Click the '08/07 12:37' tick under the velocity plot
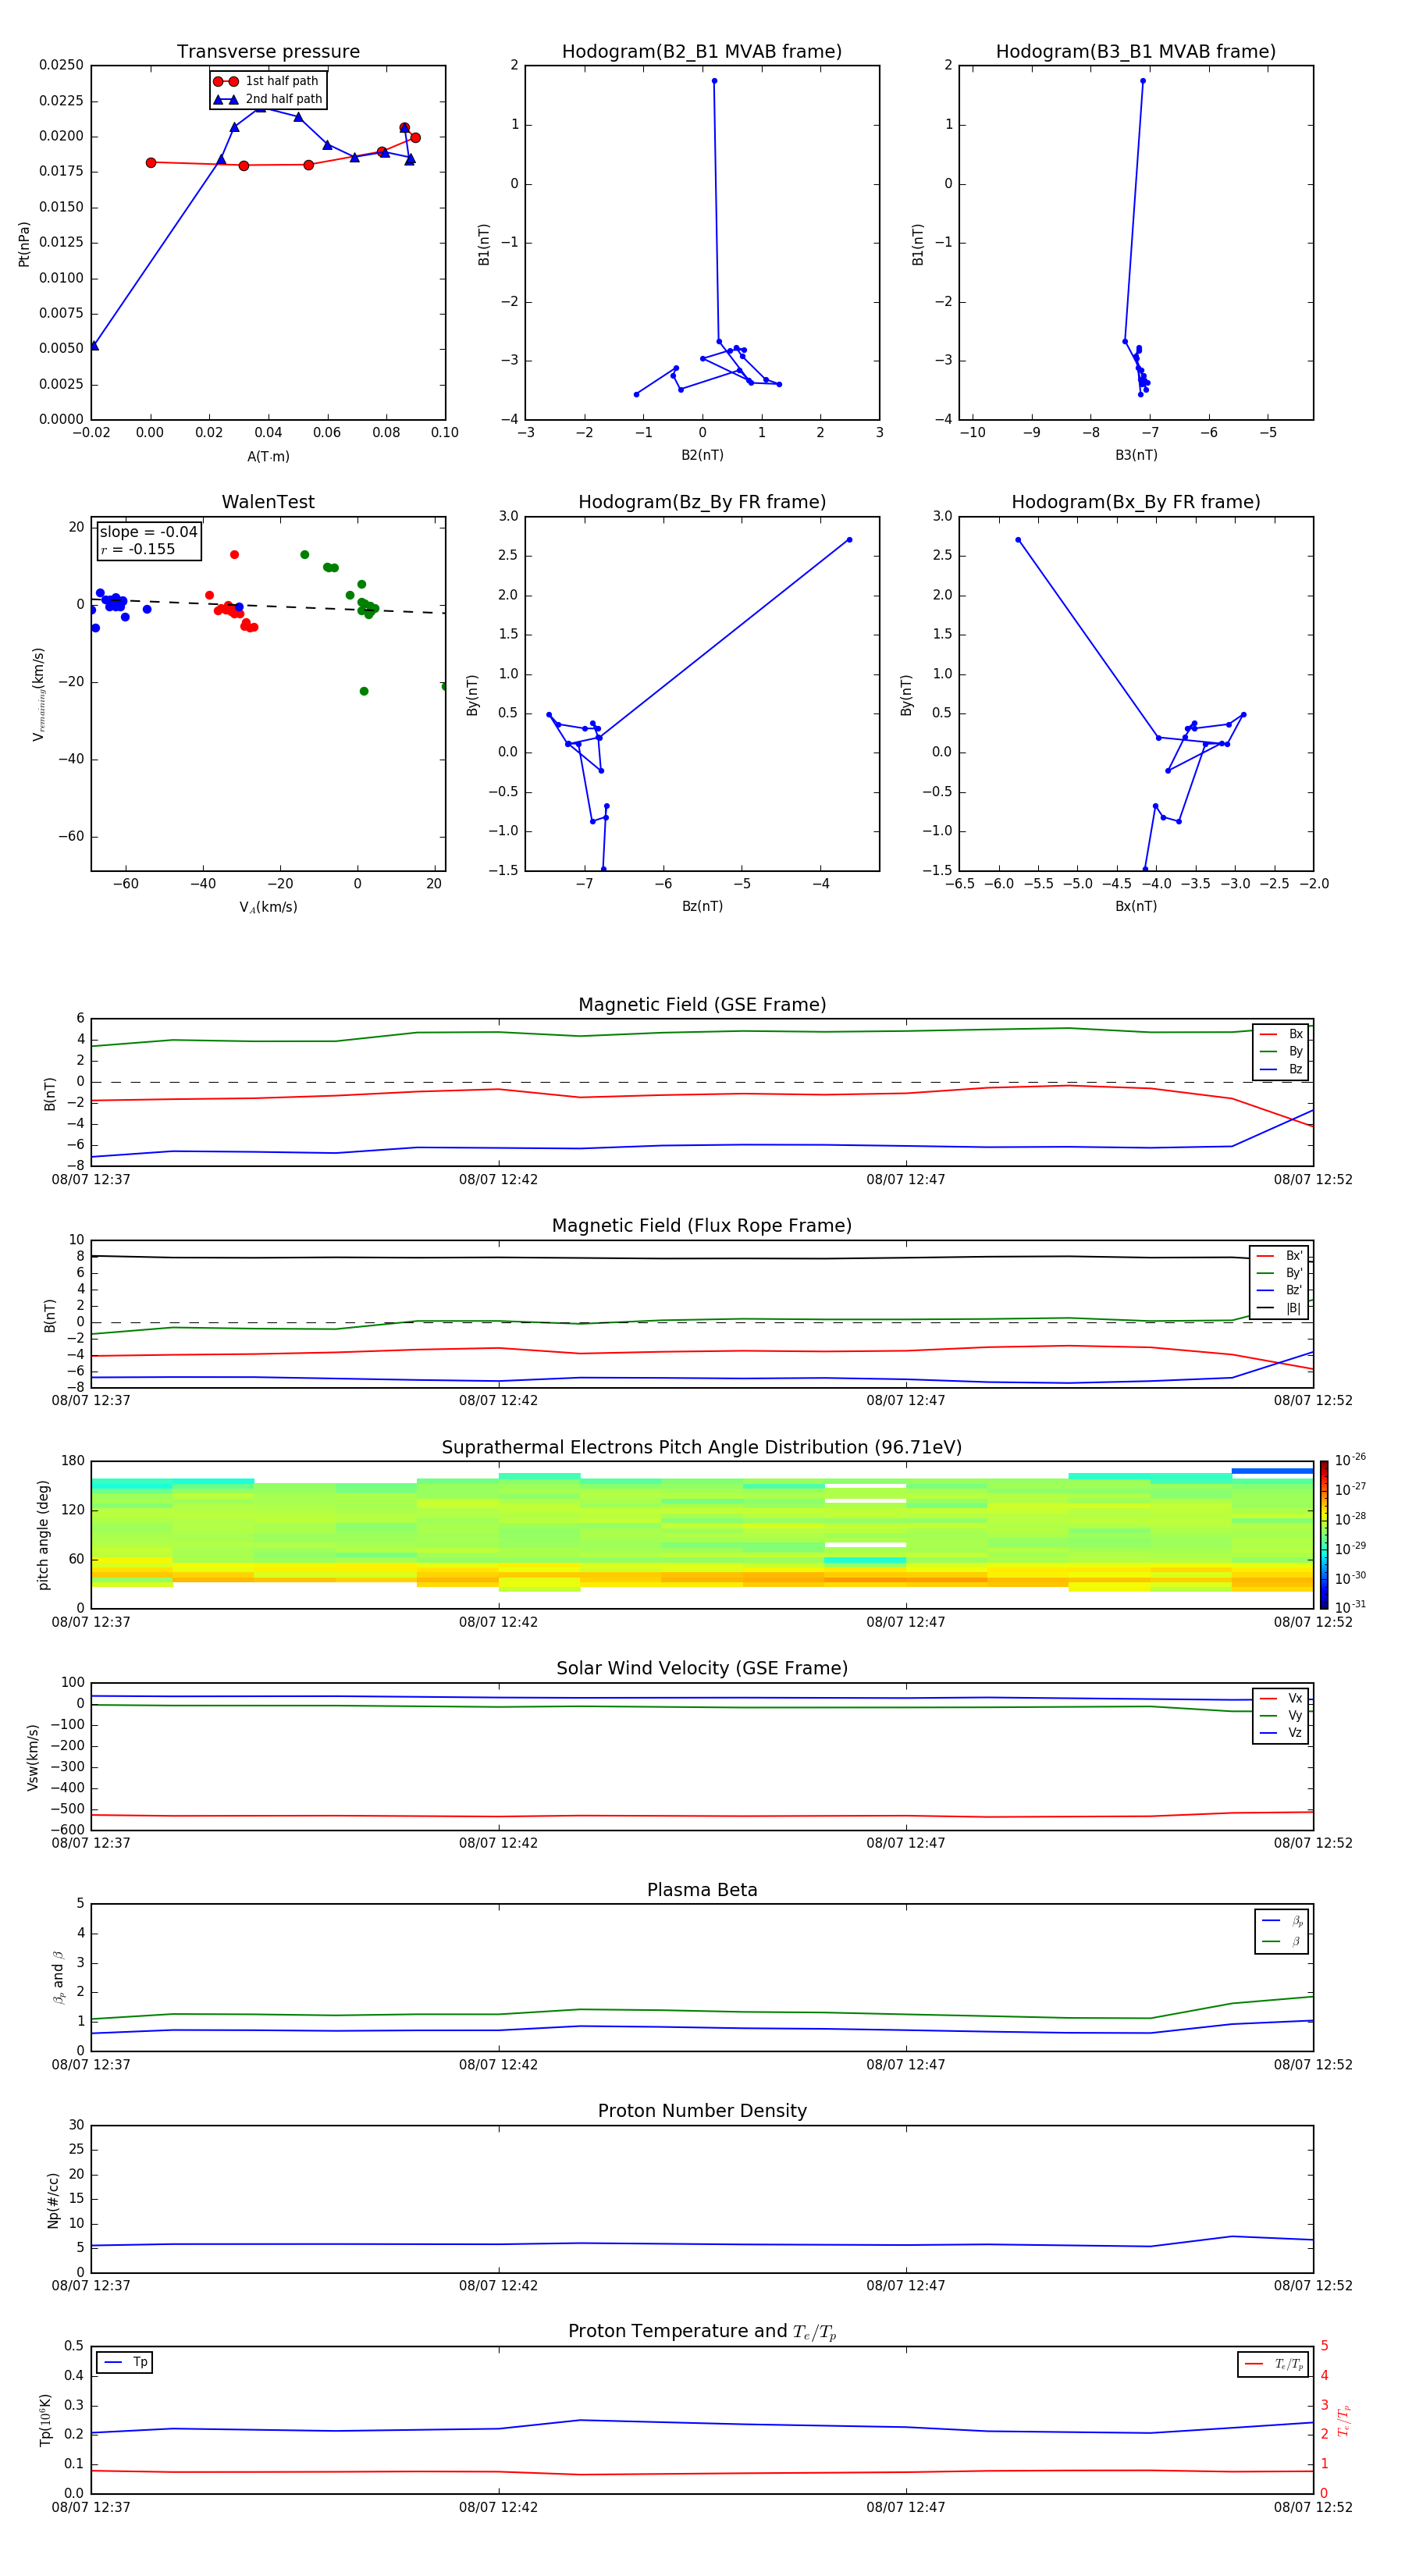Screen dimensions: 1405x2576 pyautogui.click(x=91, y=1843)
